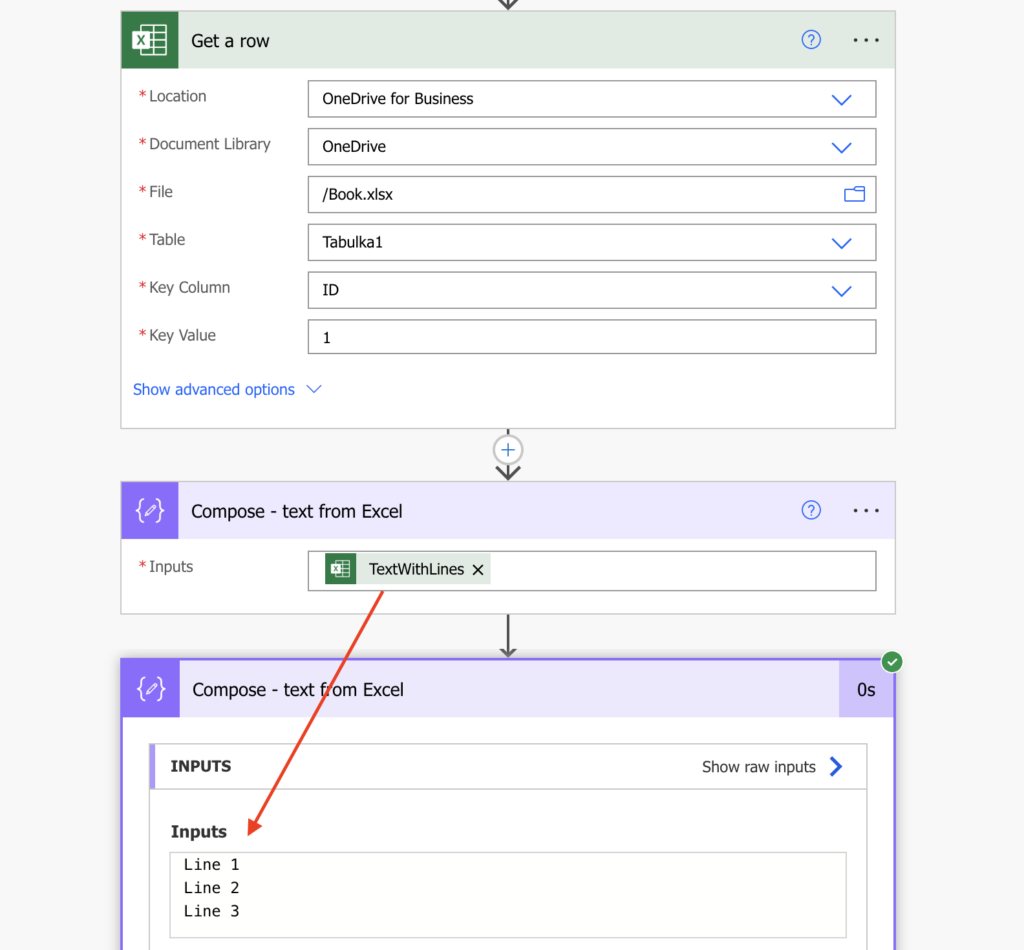Click 'Line 3' in the output
Screen dimensions: 1024x950
[x=211, y=911]
